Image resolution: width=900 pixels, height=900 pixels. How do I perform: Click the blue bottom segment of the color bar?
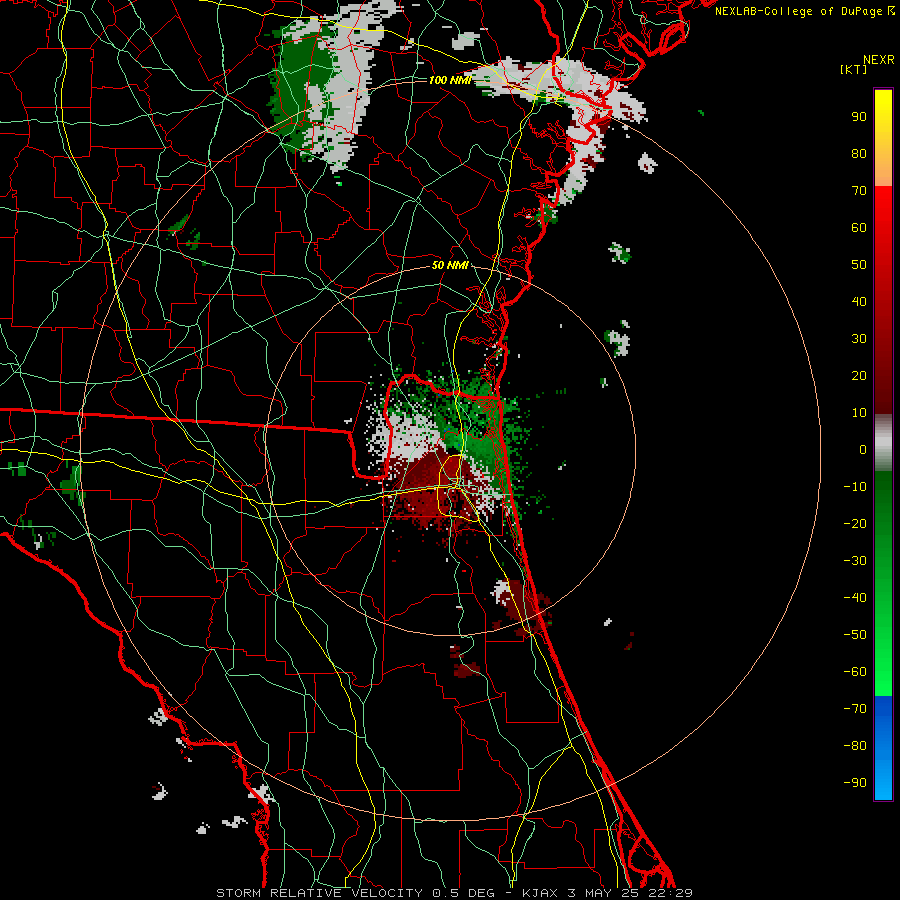click(x=883, y=748)
